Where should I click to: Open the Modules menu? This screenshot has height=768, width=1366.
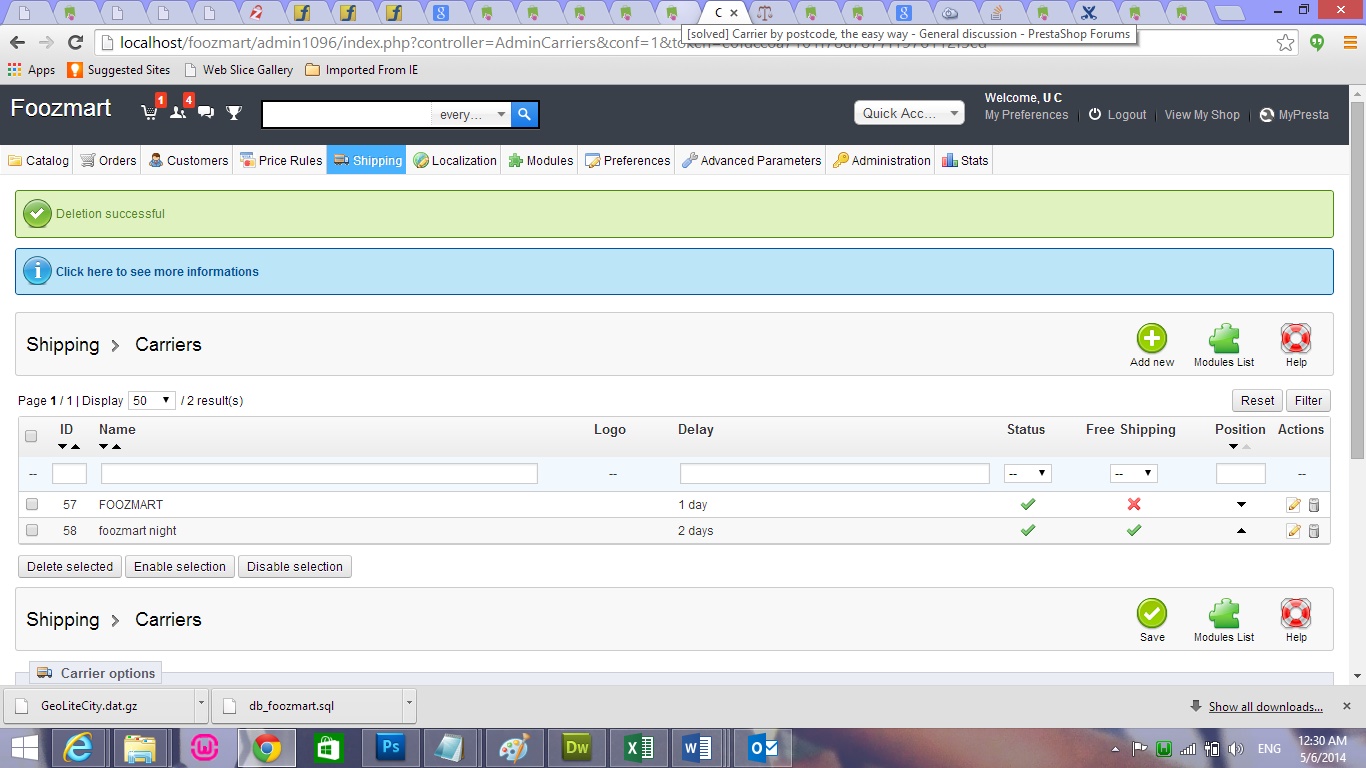point(541,160)
